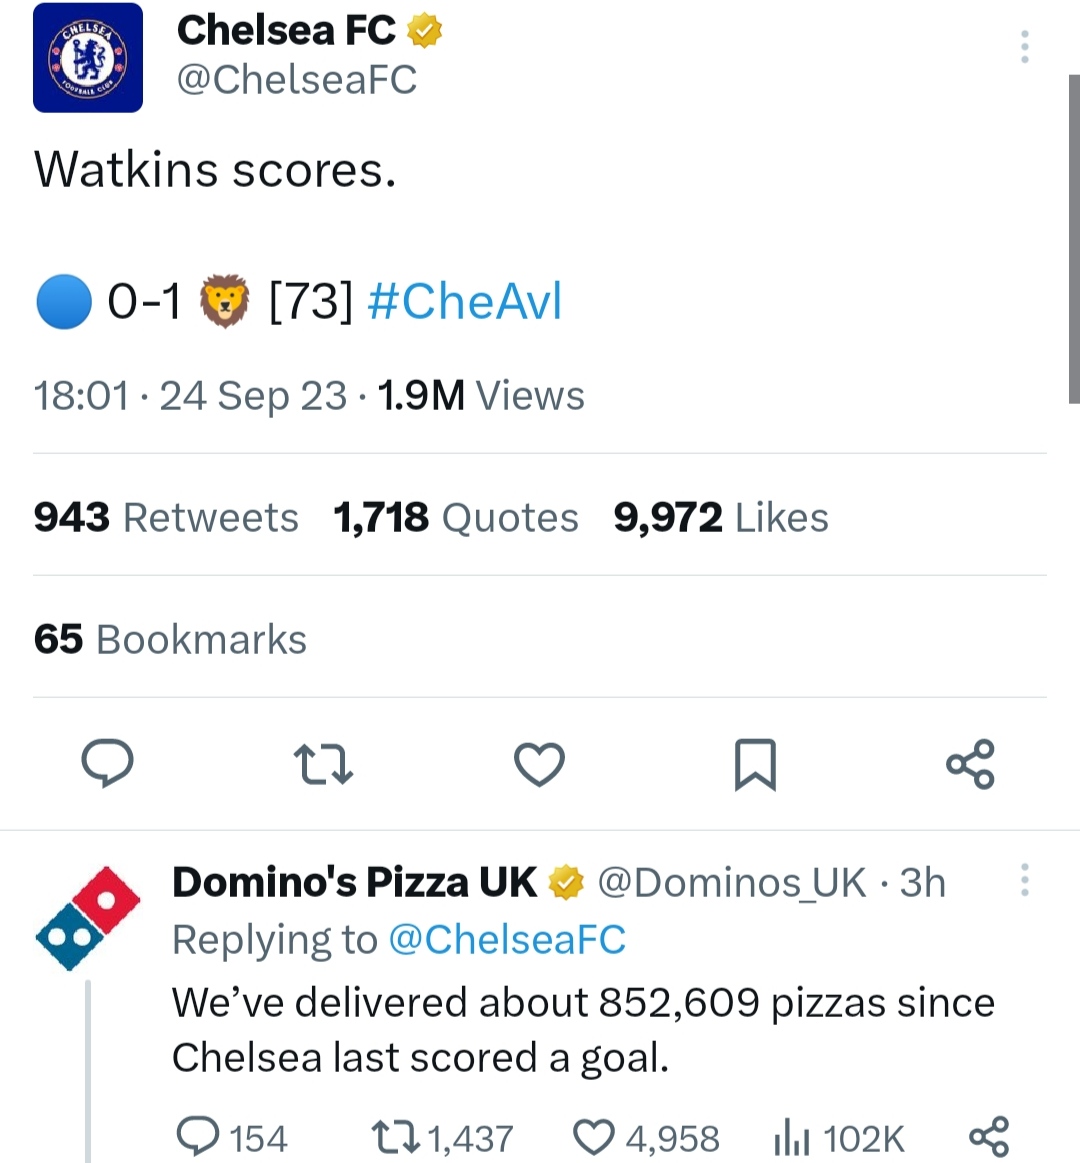Reply to the Chelsea FC tweet
The image size is (1080, 1163).
pos(107,765)
